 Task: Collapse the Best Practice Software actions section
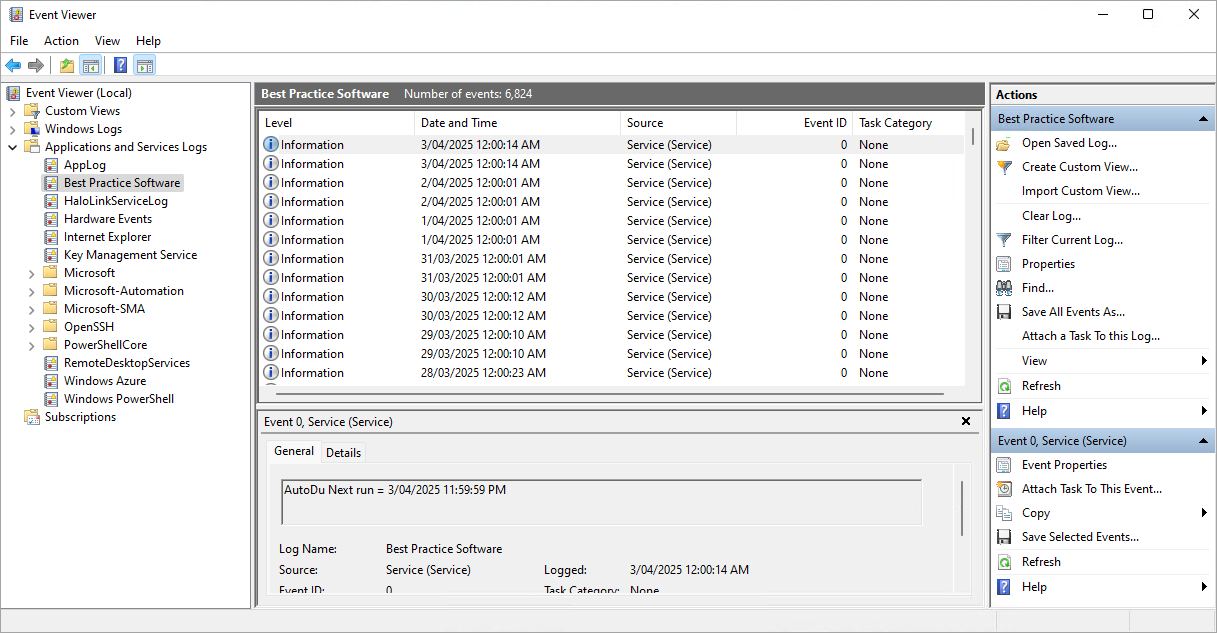pyautogui.click(x=1204, y=119)
